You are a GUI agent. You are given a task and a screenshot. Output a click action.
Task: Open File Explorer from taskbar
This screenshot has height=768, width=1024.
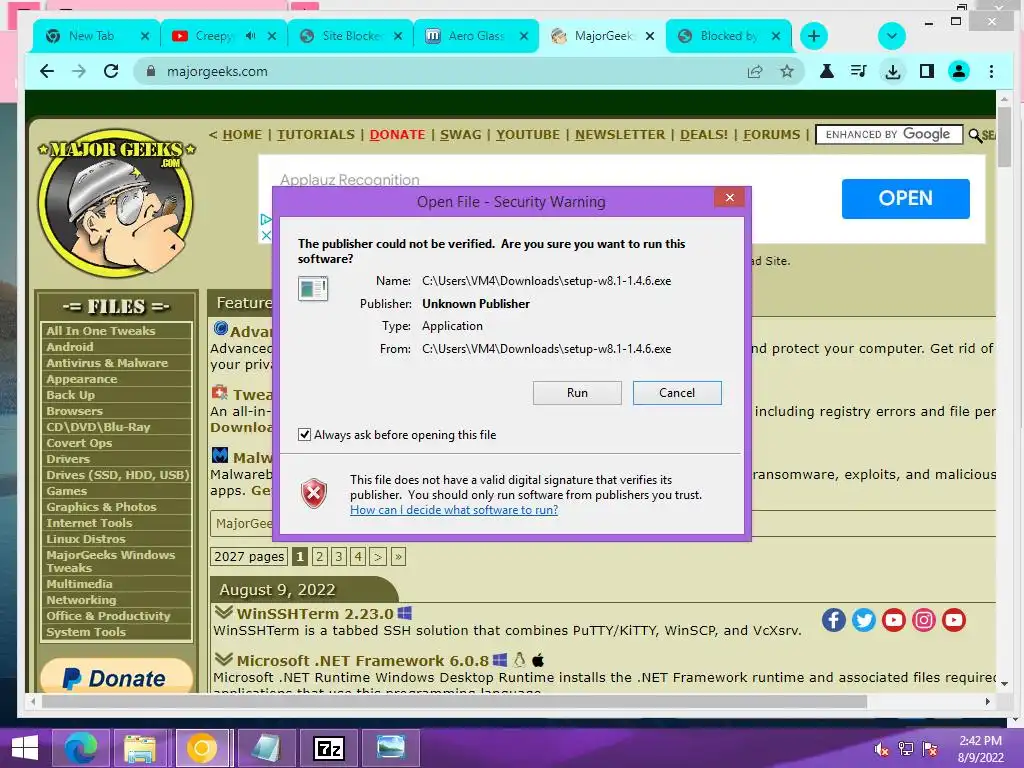(x=140, y=748)
